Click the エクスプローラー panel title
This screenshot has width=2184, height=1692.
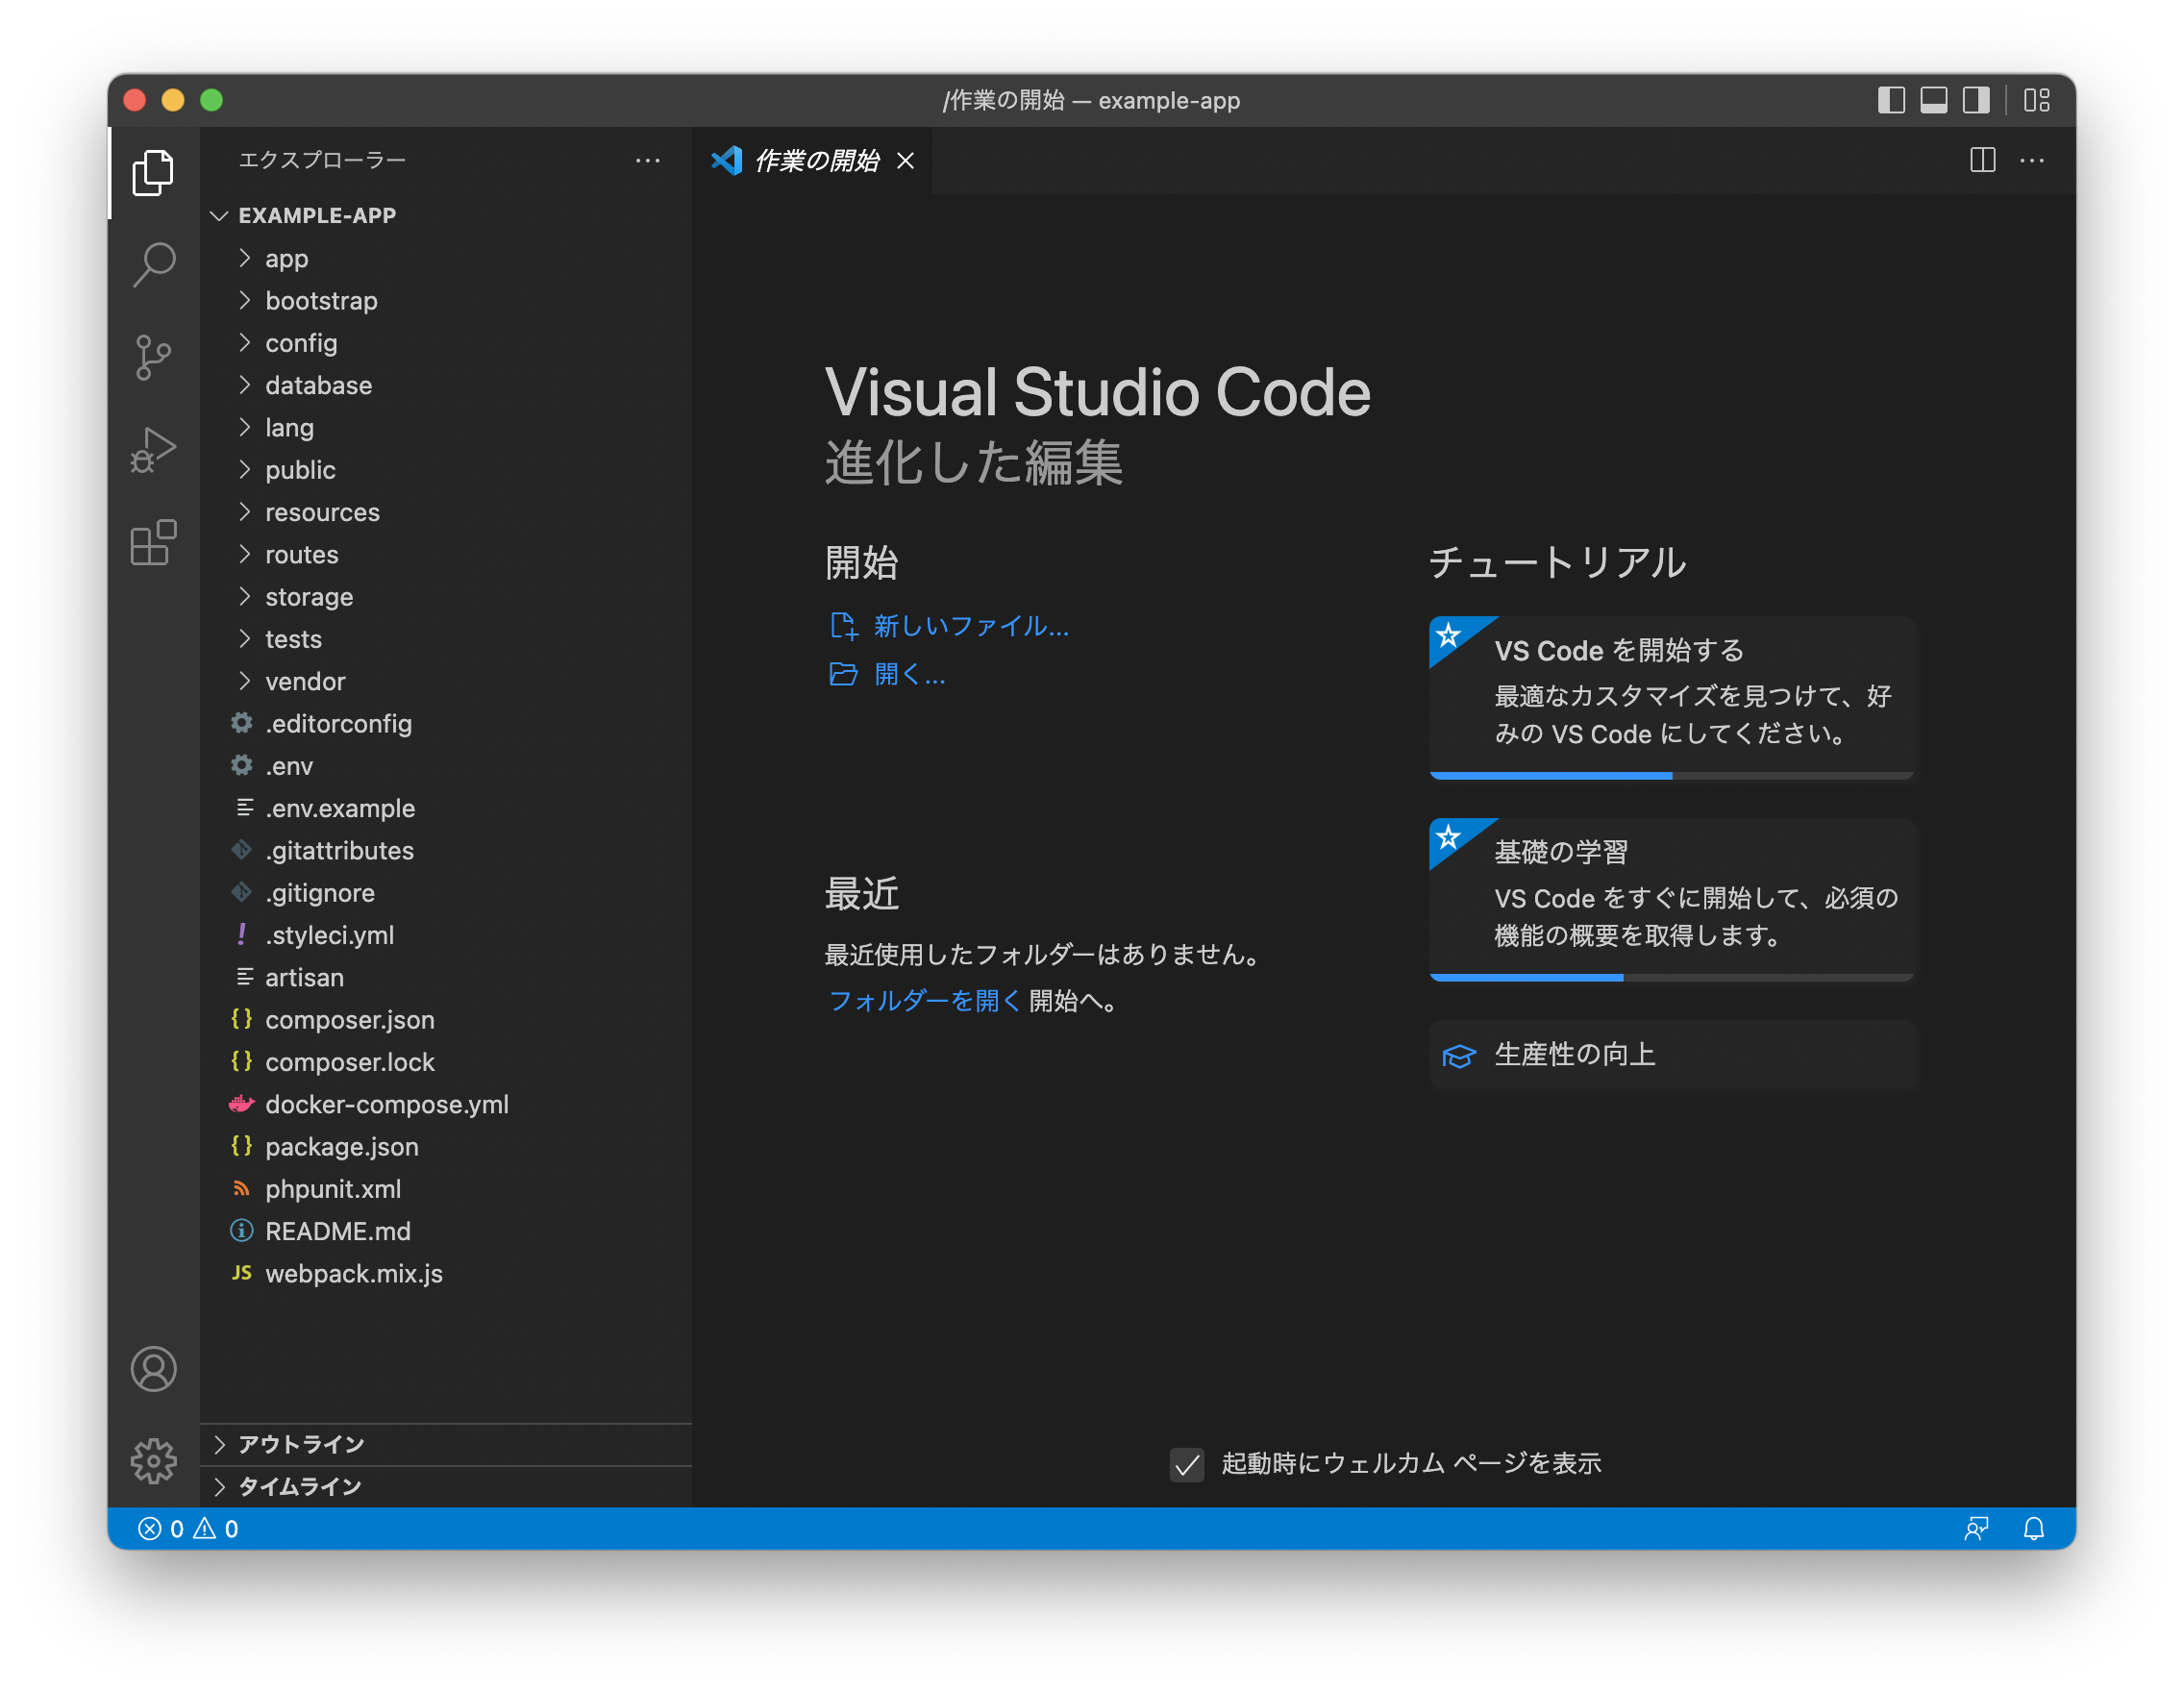click(x=322, y=160)
